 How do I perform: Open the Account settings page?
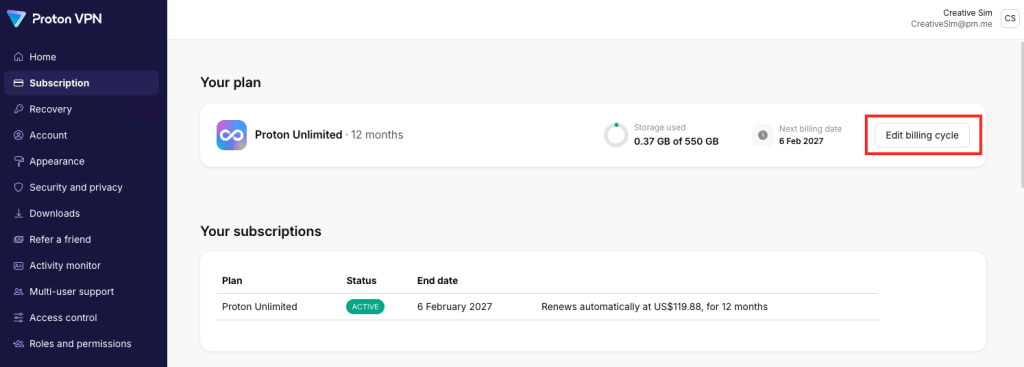[82, 135]
